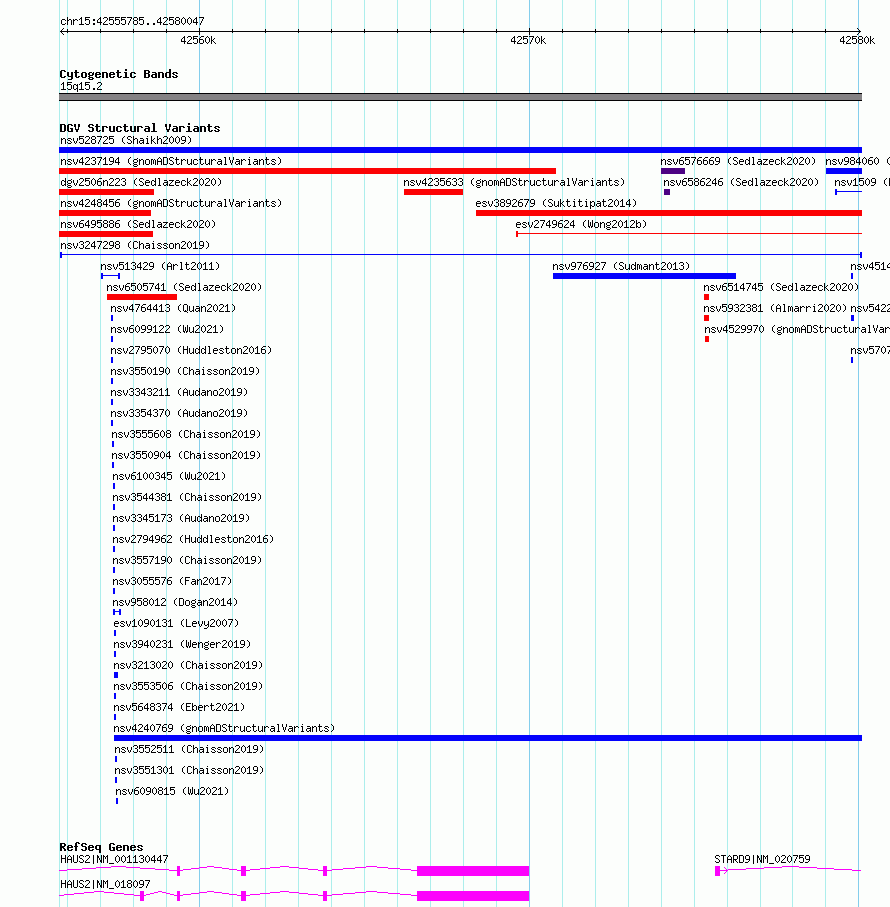Click the DGV Structural Variants track title
This screenshot has width=890, height=907.
point(140,128)
